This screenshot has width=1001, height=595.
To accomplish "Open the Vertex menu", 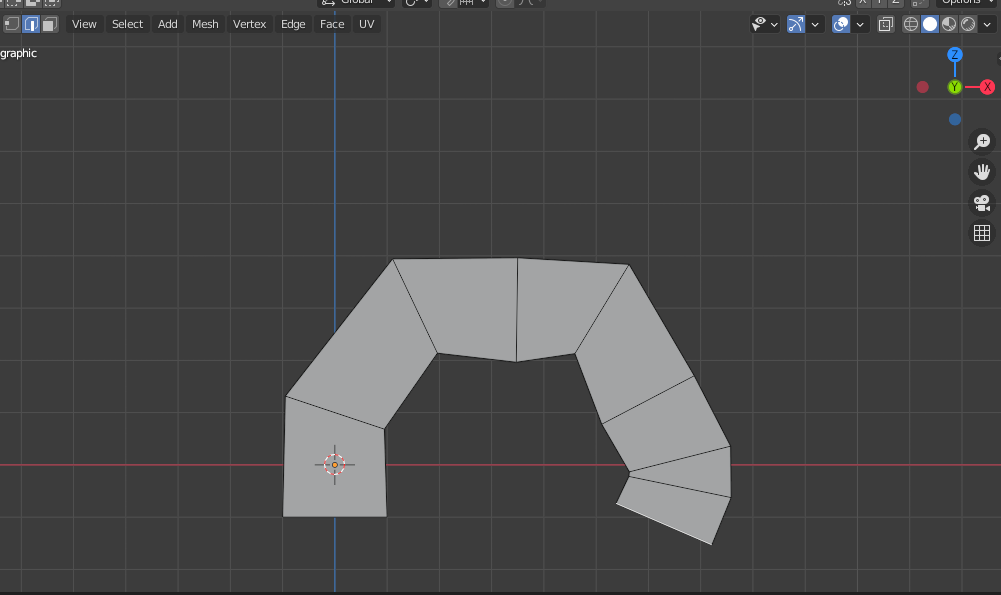I will pos(249,24).
